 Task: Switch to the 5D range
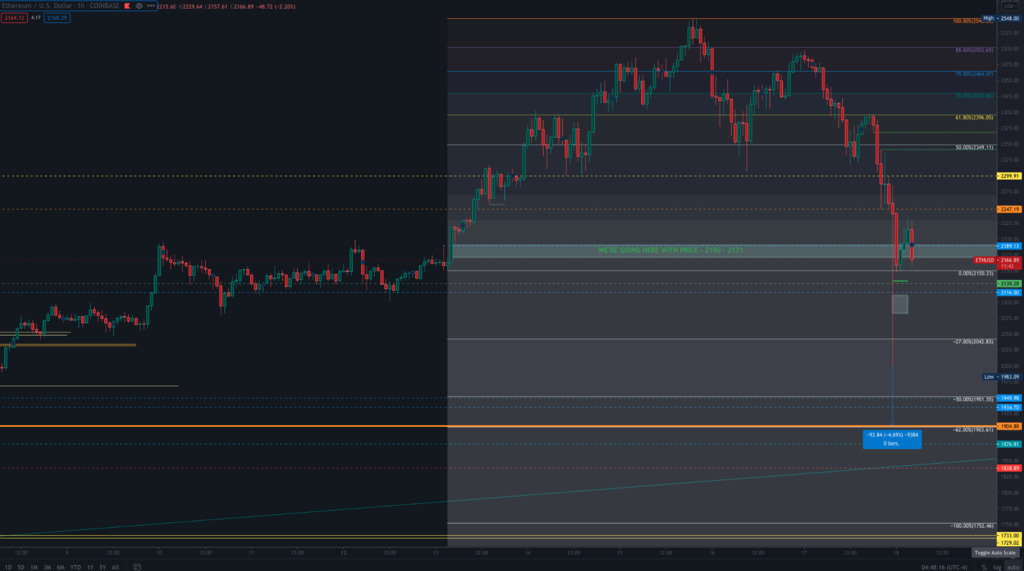point(21,566)
